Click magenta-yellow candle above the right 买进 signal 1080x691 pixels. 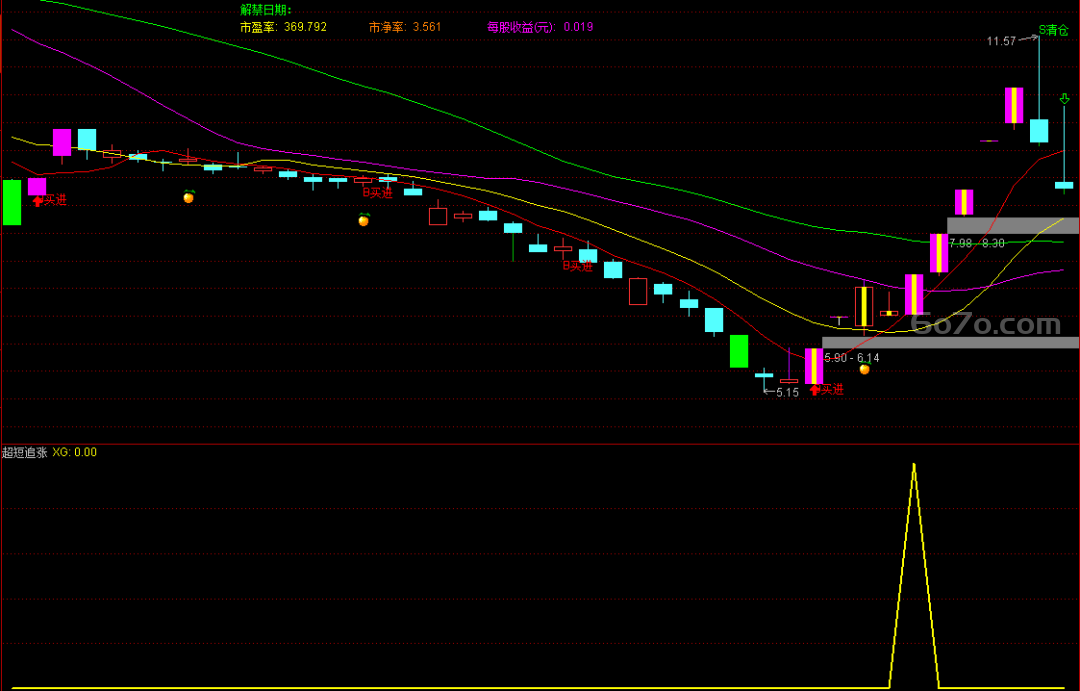pos(814,366)
